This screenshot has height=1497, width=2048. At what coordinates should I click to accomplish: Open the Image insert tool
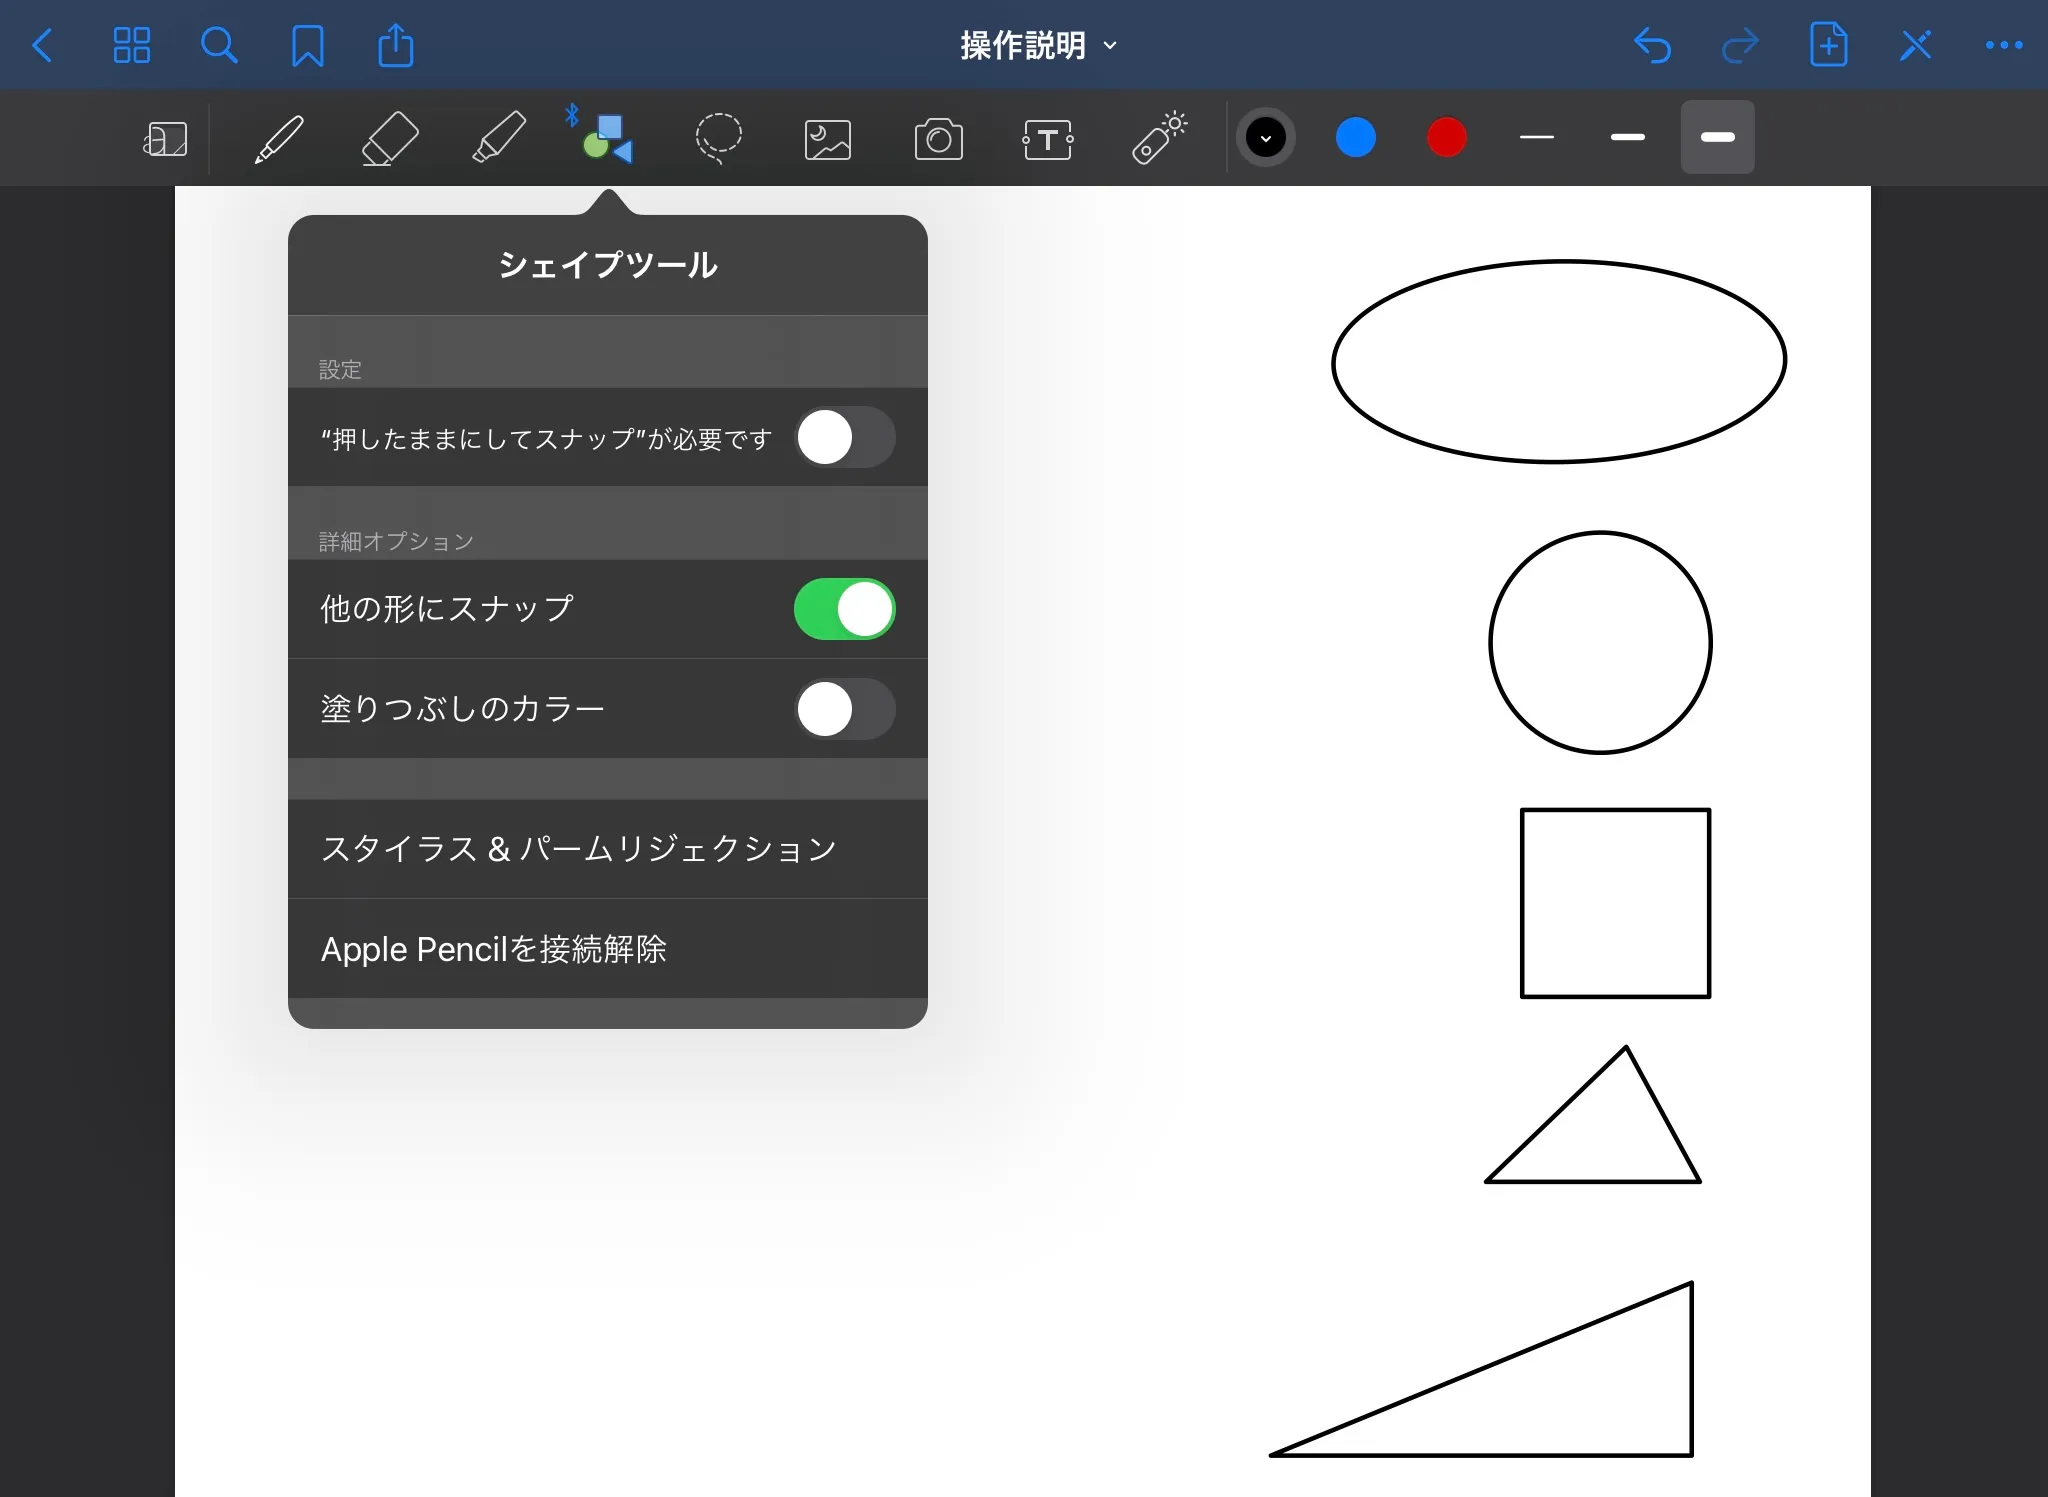(x=828, y=139)
